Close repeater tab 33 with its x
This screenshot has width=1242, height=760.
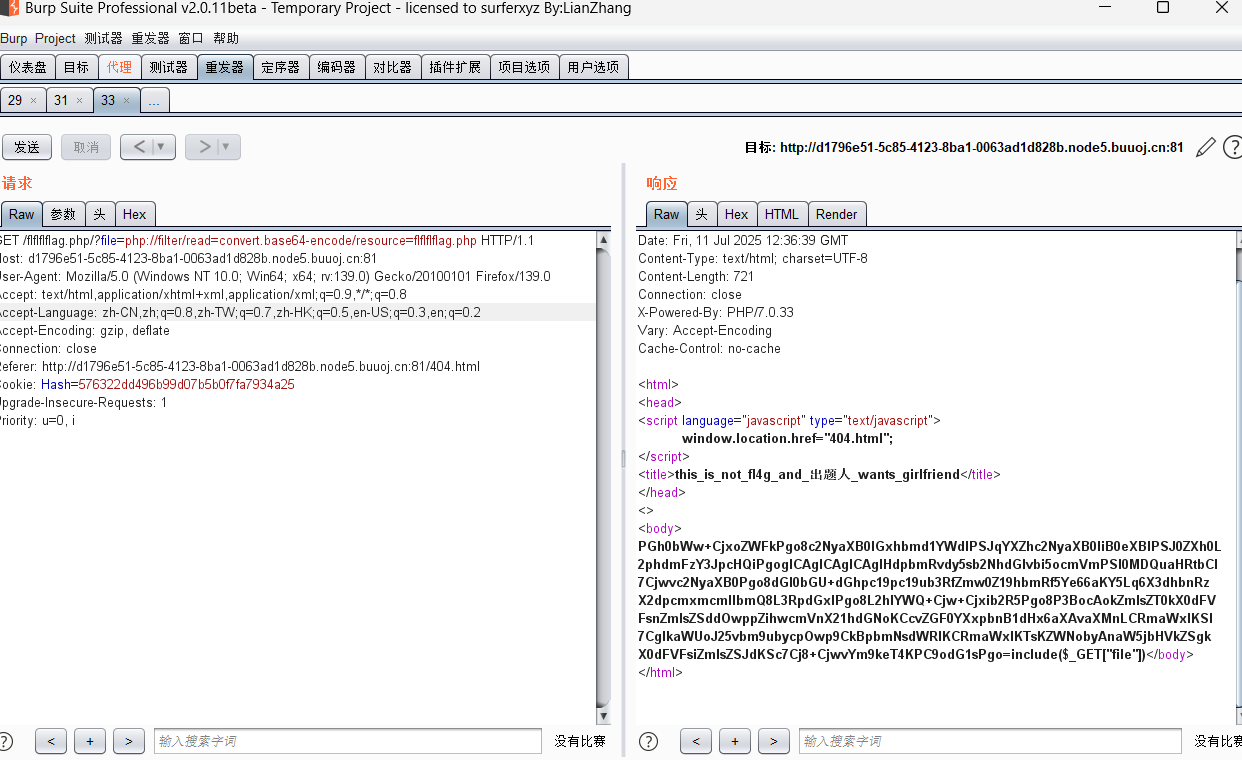point(126,101)
